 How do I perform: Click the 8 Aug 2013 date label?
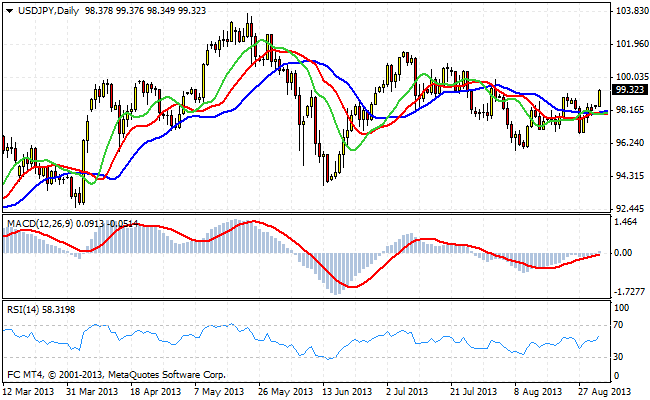pos(538,391)
